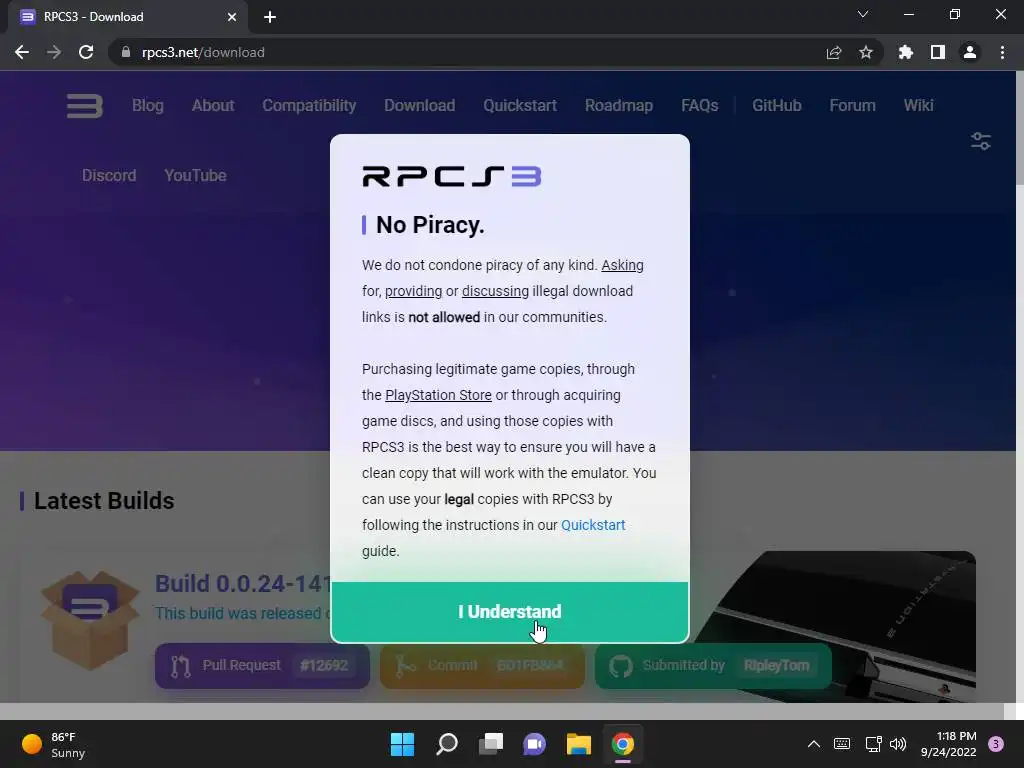Open the Download nav item

click(x=419, y=105)
